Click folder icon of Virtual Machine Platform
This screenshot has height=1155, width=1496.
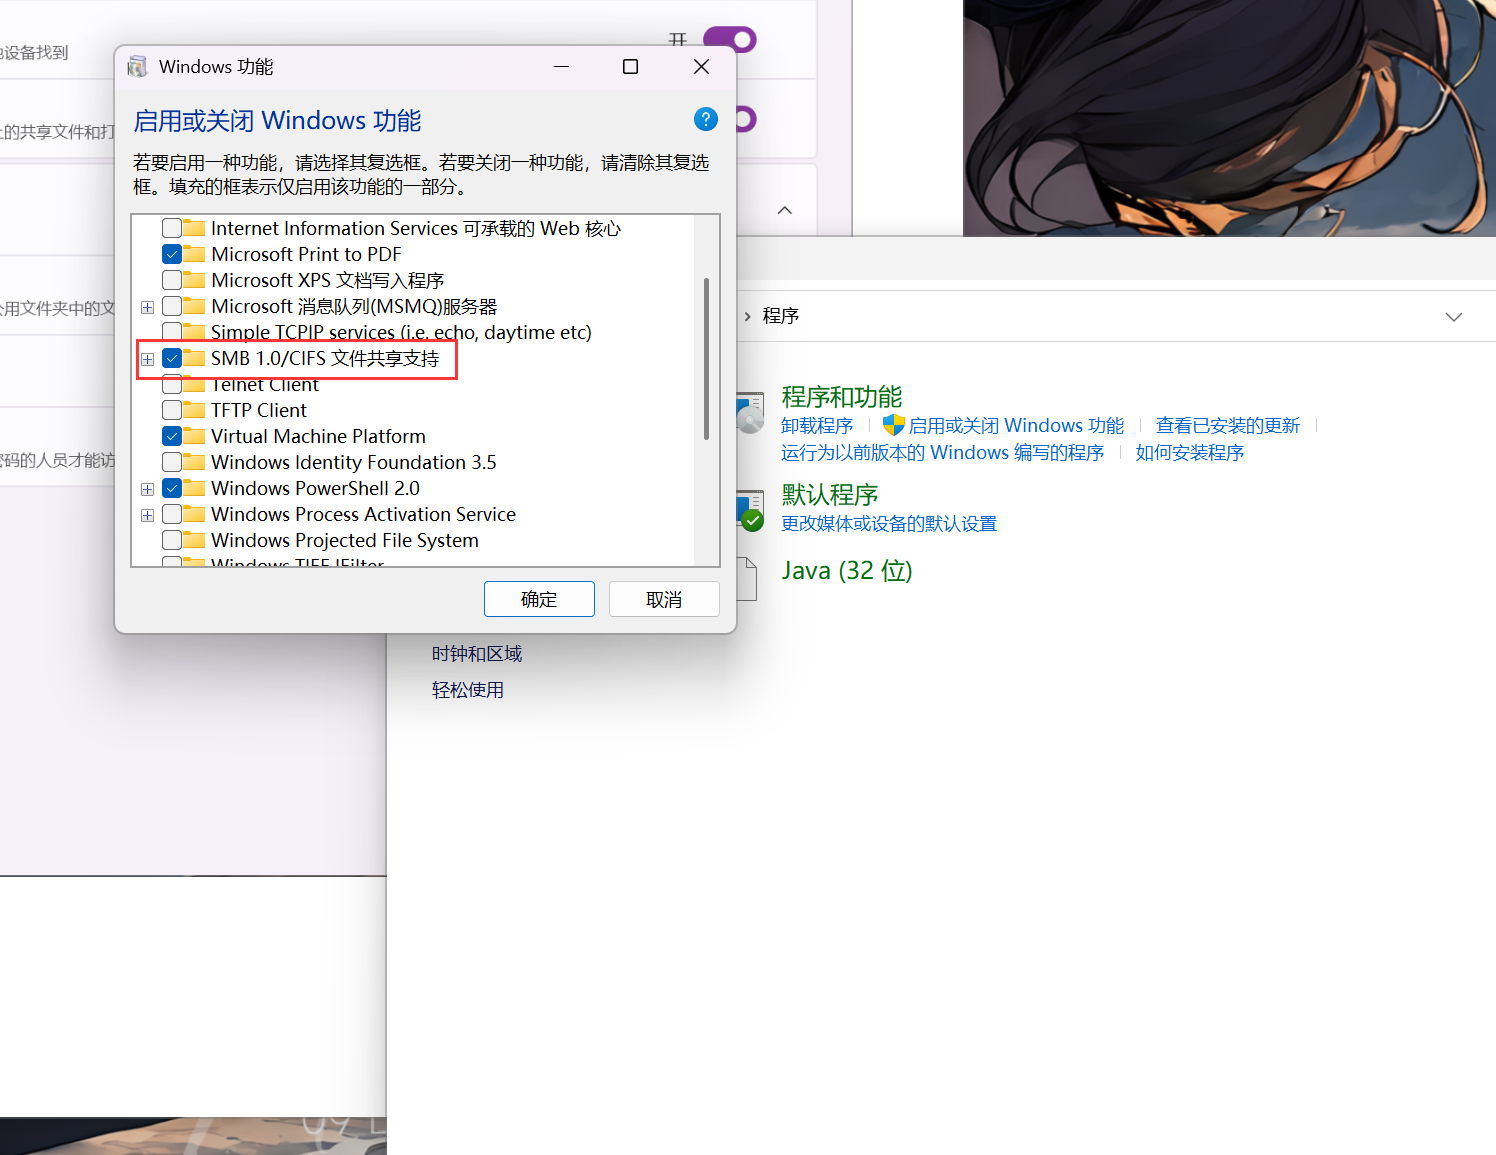click(x=194, y=436)
